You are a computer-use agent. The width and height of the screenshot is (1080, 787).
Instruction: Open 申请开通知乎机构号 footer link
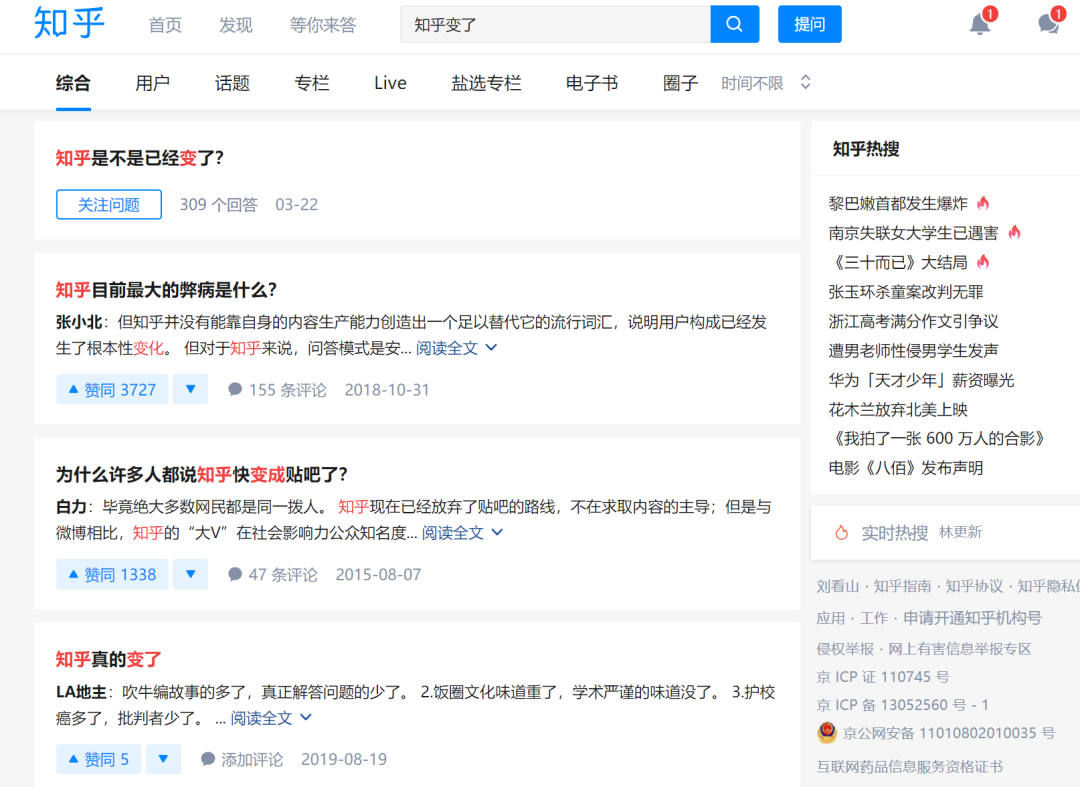coord(972,618)
